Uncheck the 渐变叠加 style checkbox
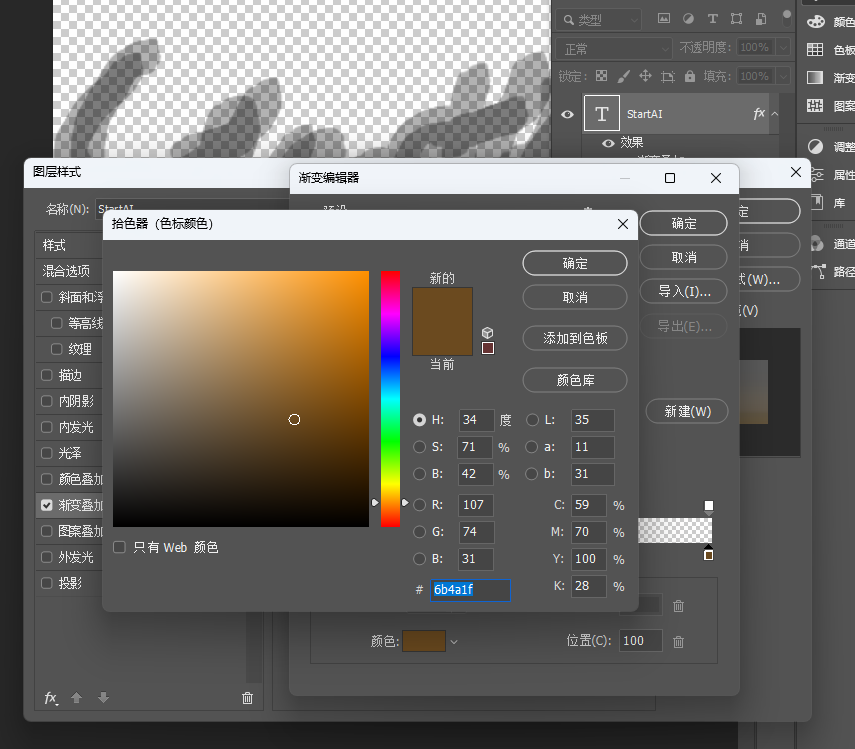This screenshot has height=749, width=855. coord(47,505)
